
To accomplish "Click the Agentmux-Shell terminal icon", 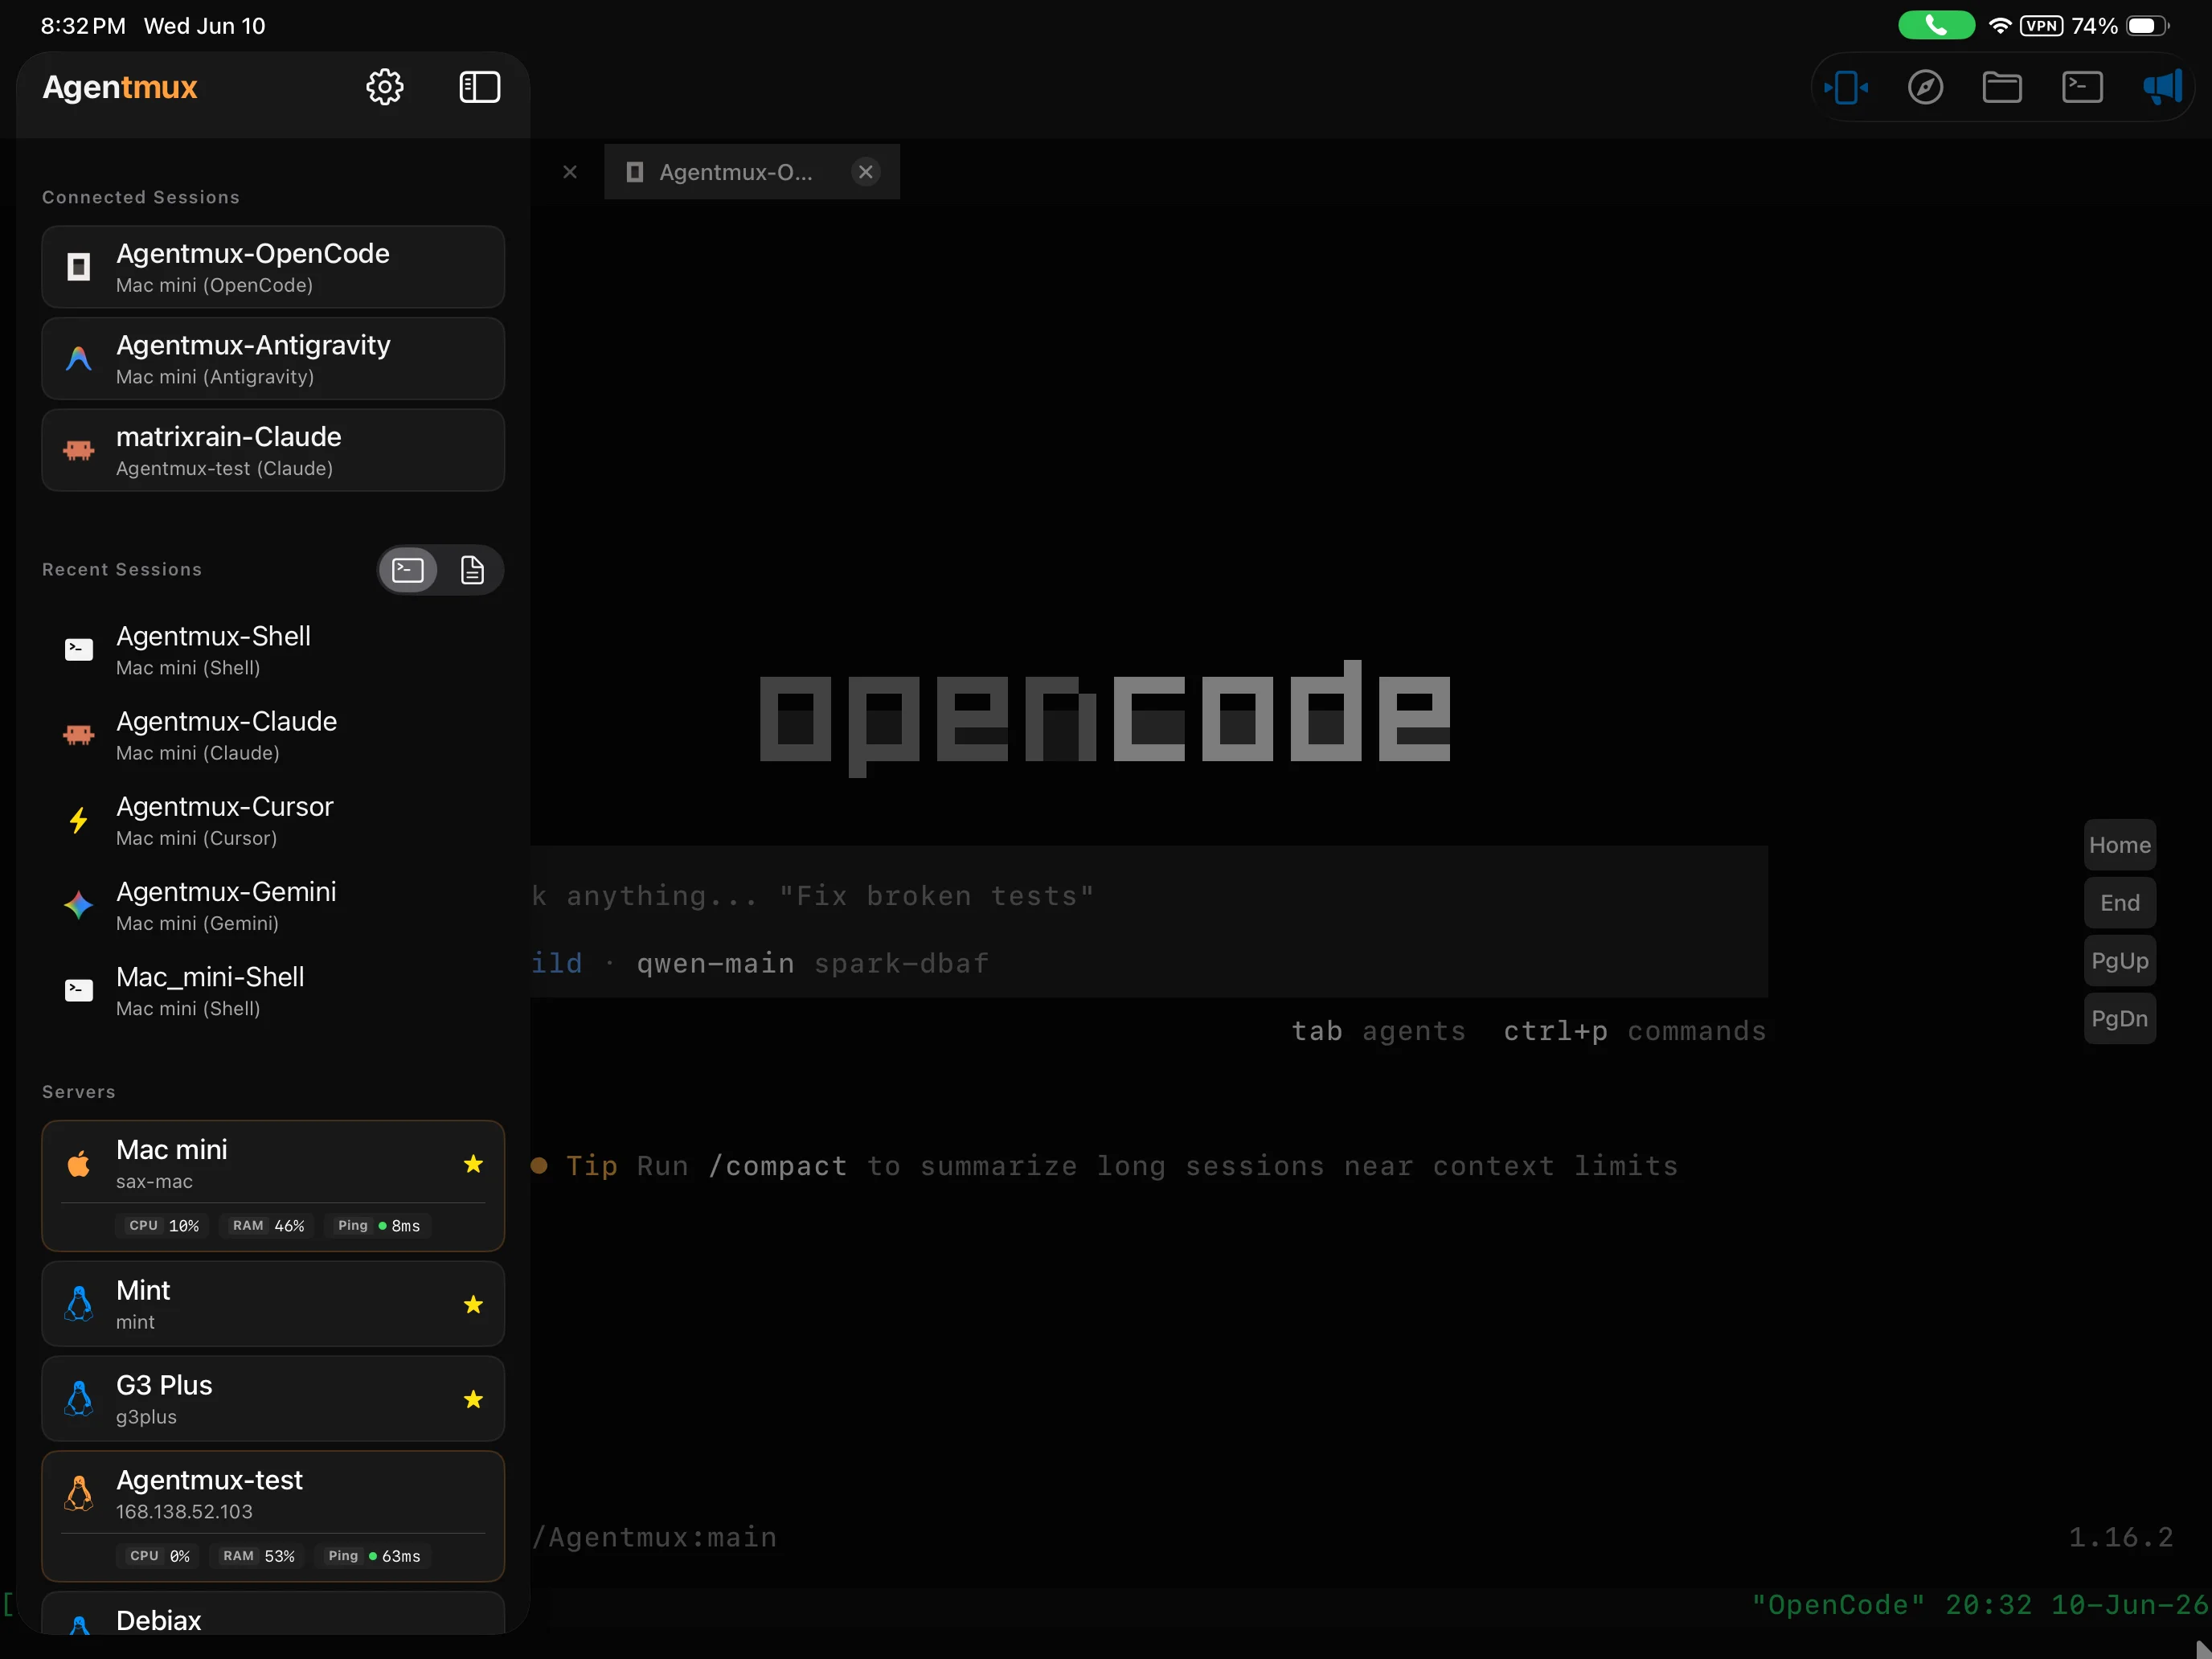I will pyautogui.click(x=79, y=650).
